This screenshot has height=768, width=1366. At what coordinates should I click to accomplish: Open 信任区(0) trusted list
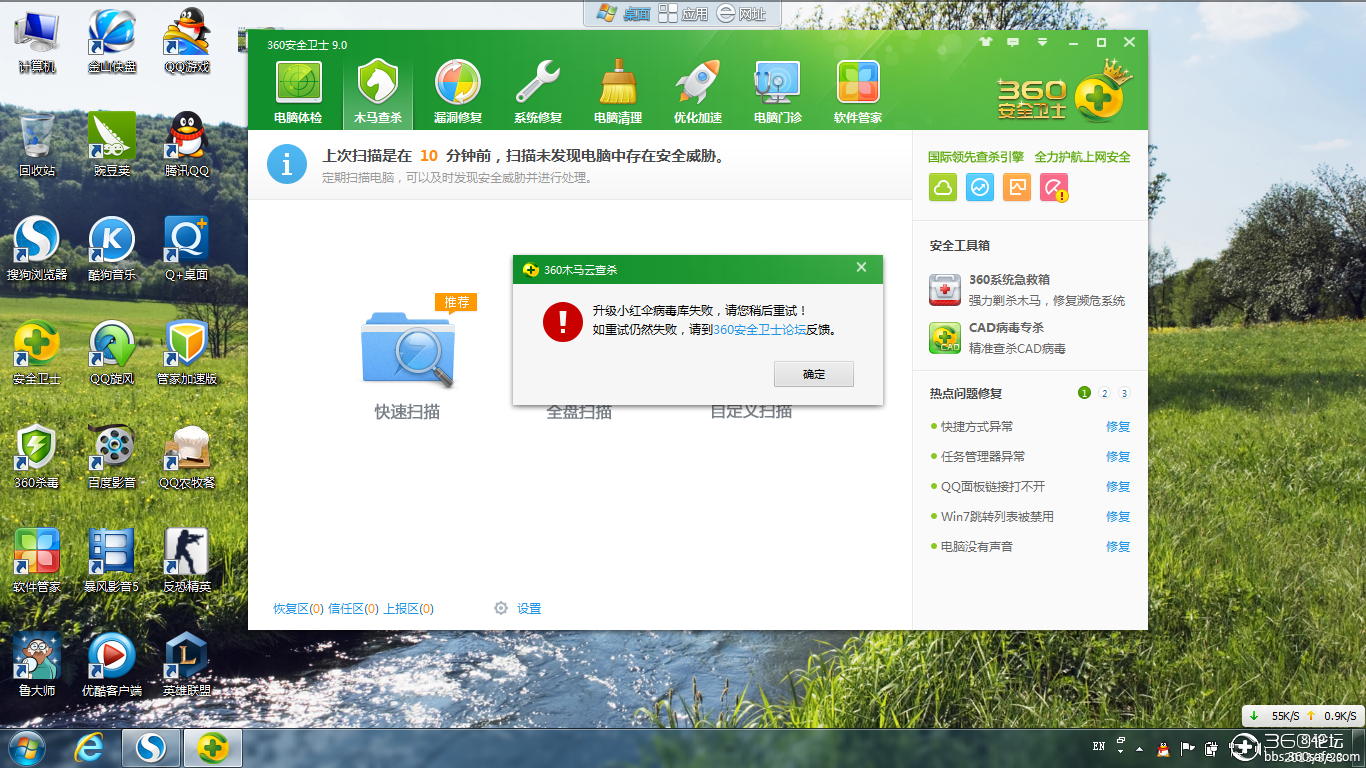[x=353, y=609]
